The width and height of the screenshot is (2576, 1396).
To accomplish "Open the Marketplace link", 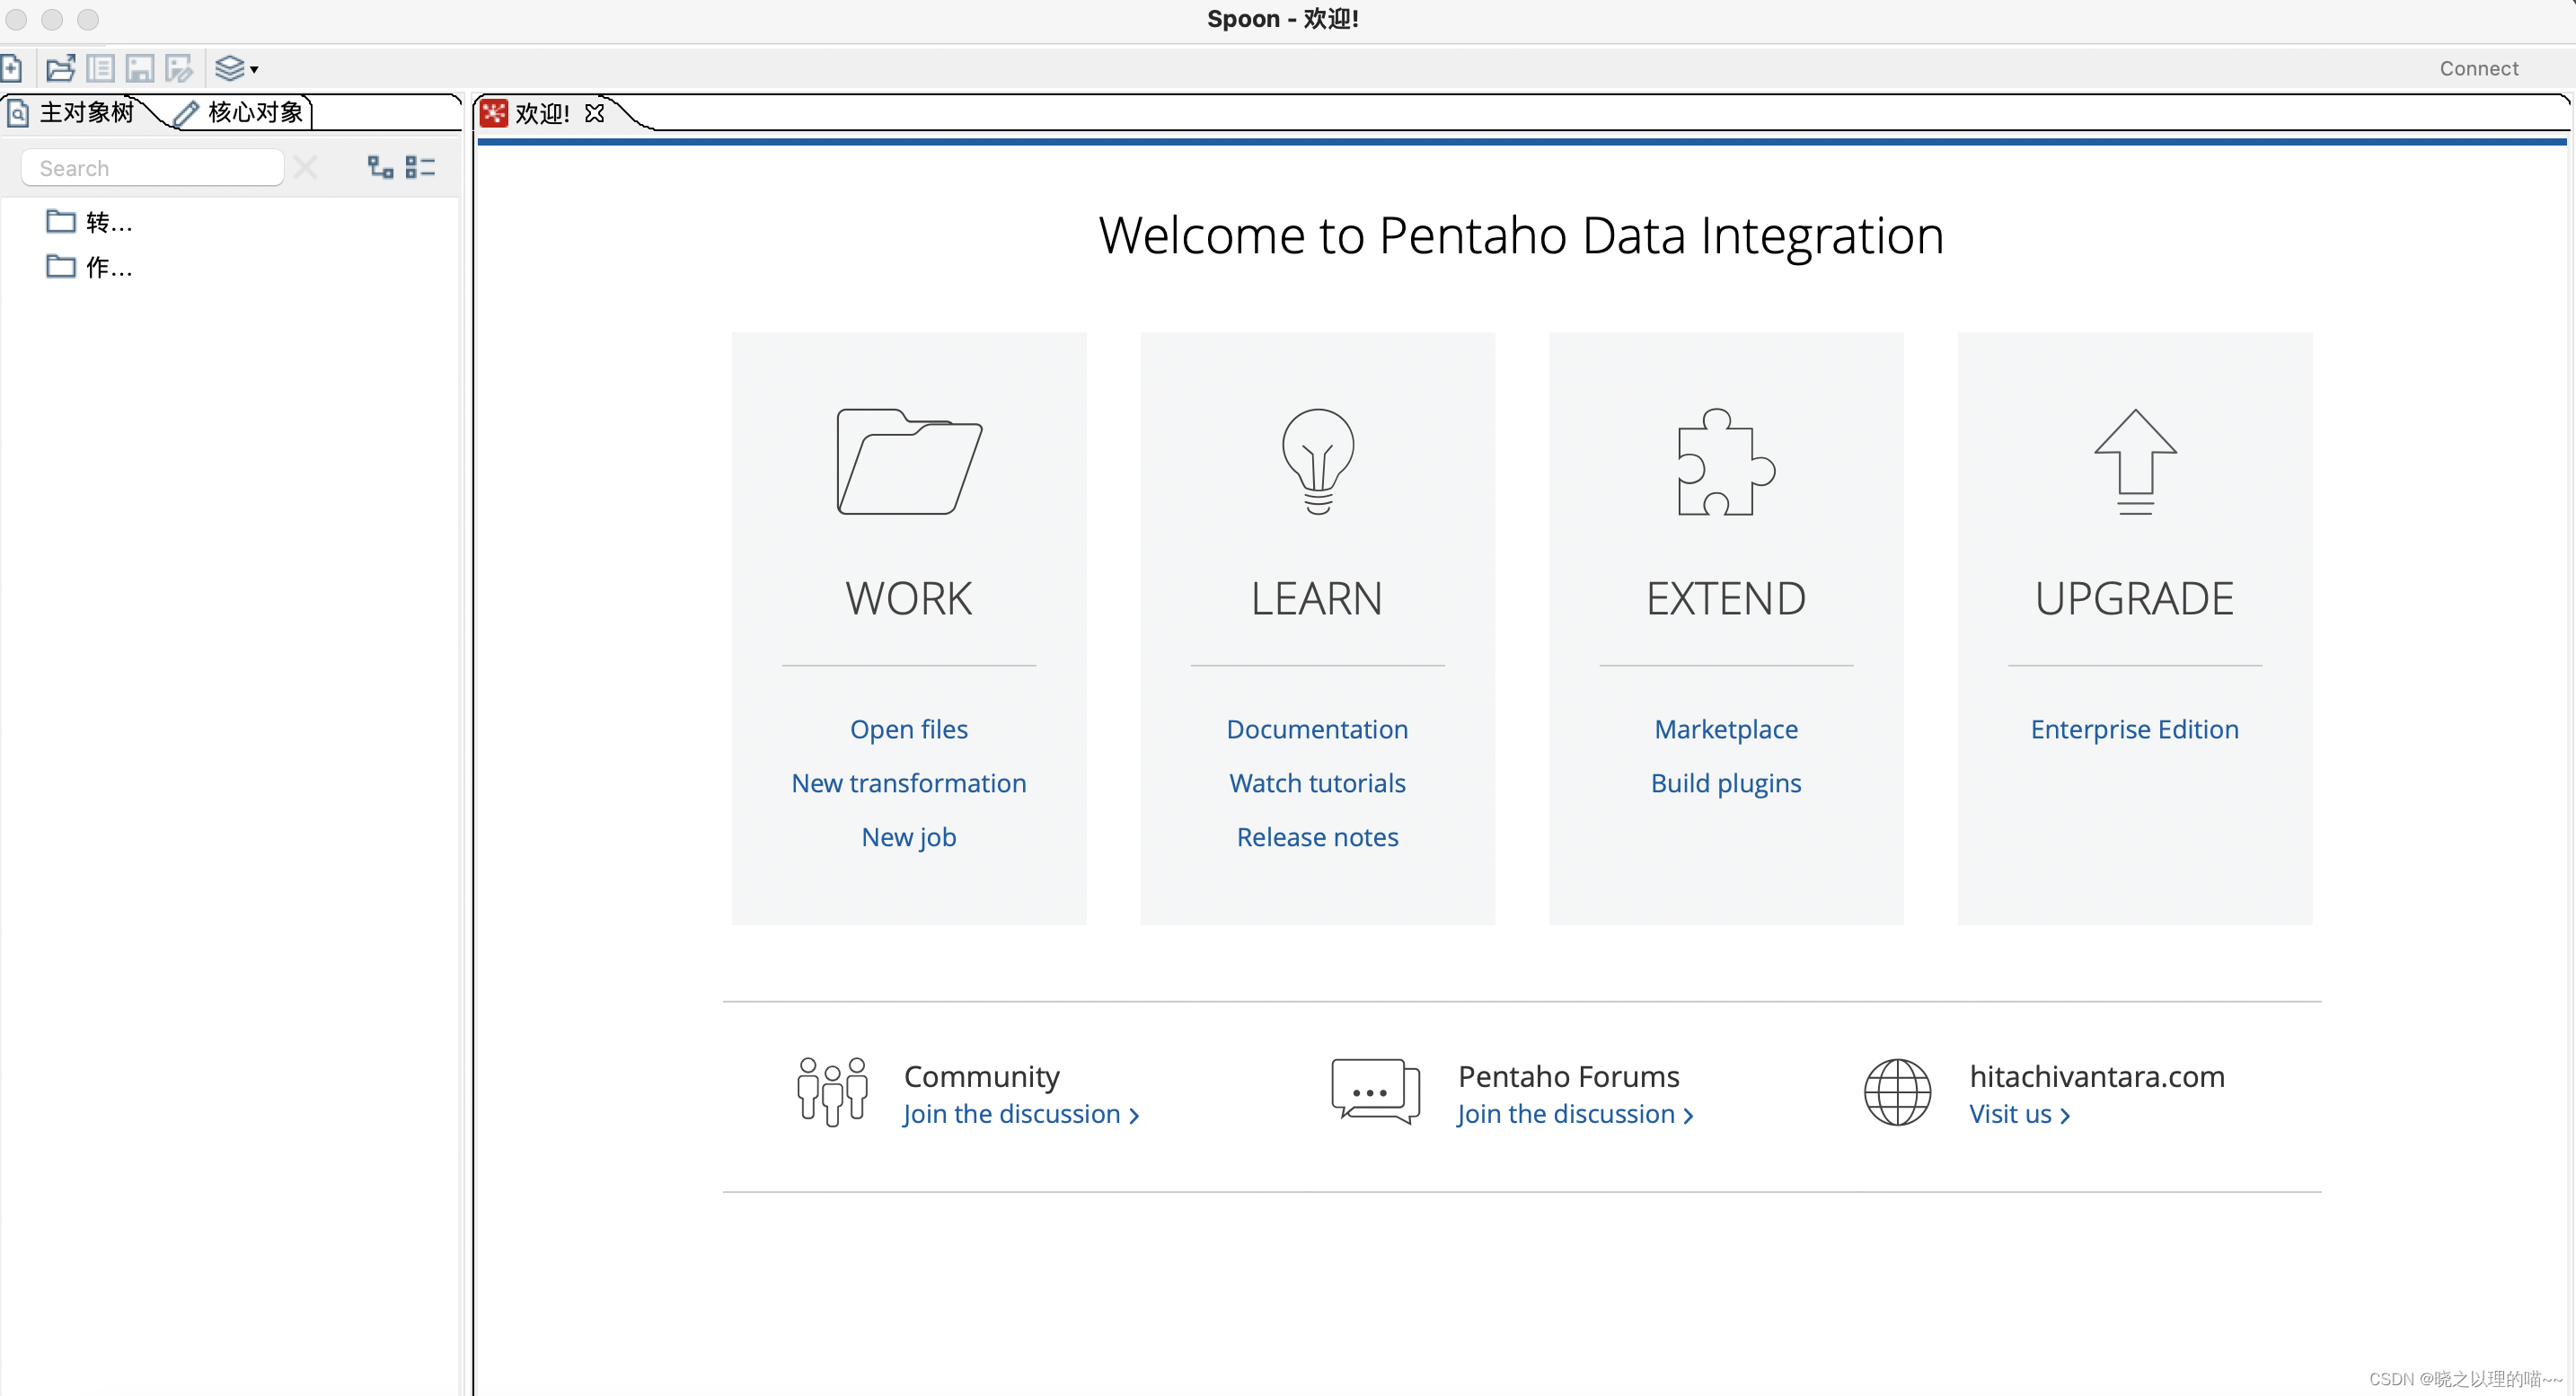I will 1726,729.
